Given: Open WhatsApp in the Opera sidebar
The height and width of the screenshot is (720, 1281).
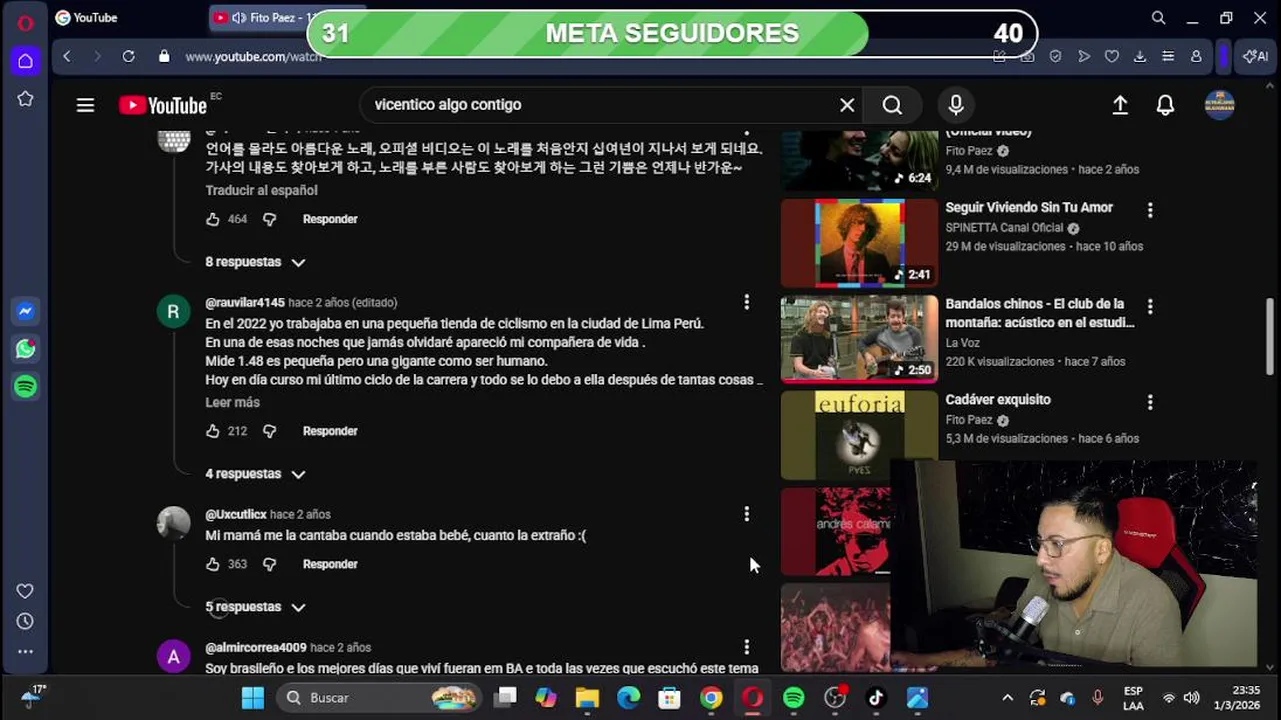Looking at the screenshot, I should 26,349.
